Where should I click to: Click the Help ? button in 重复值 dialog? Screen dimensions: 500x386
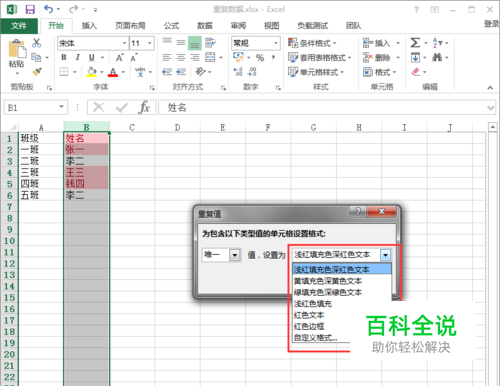point(358,211)
